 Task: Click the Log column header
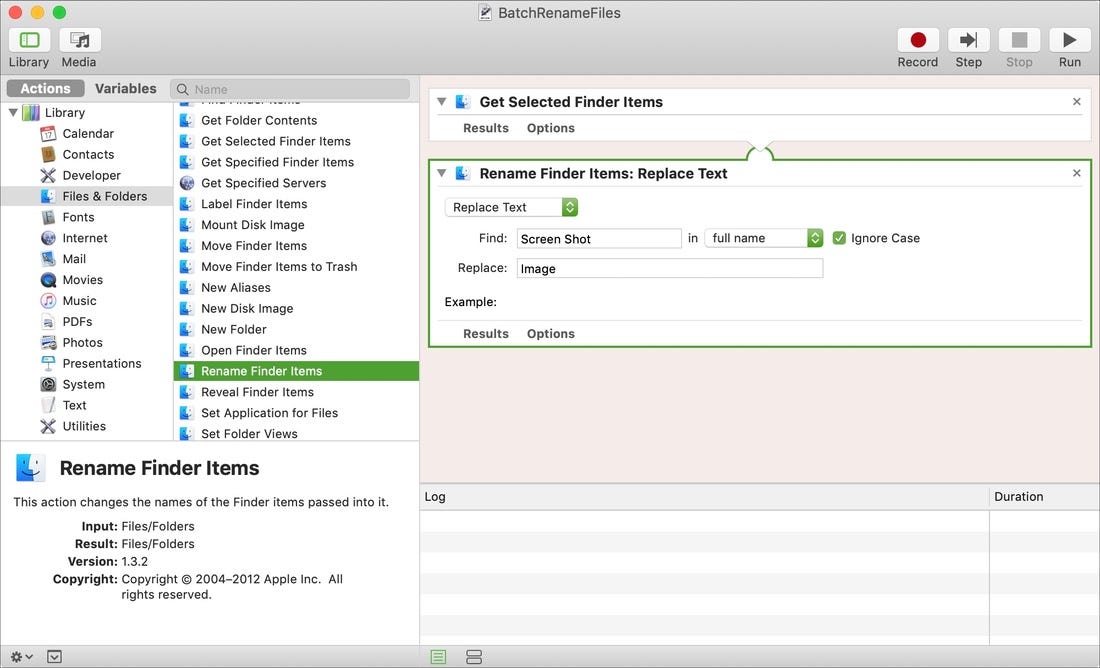704,497
